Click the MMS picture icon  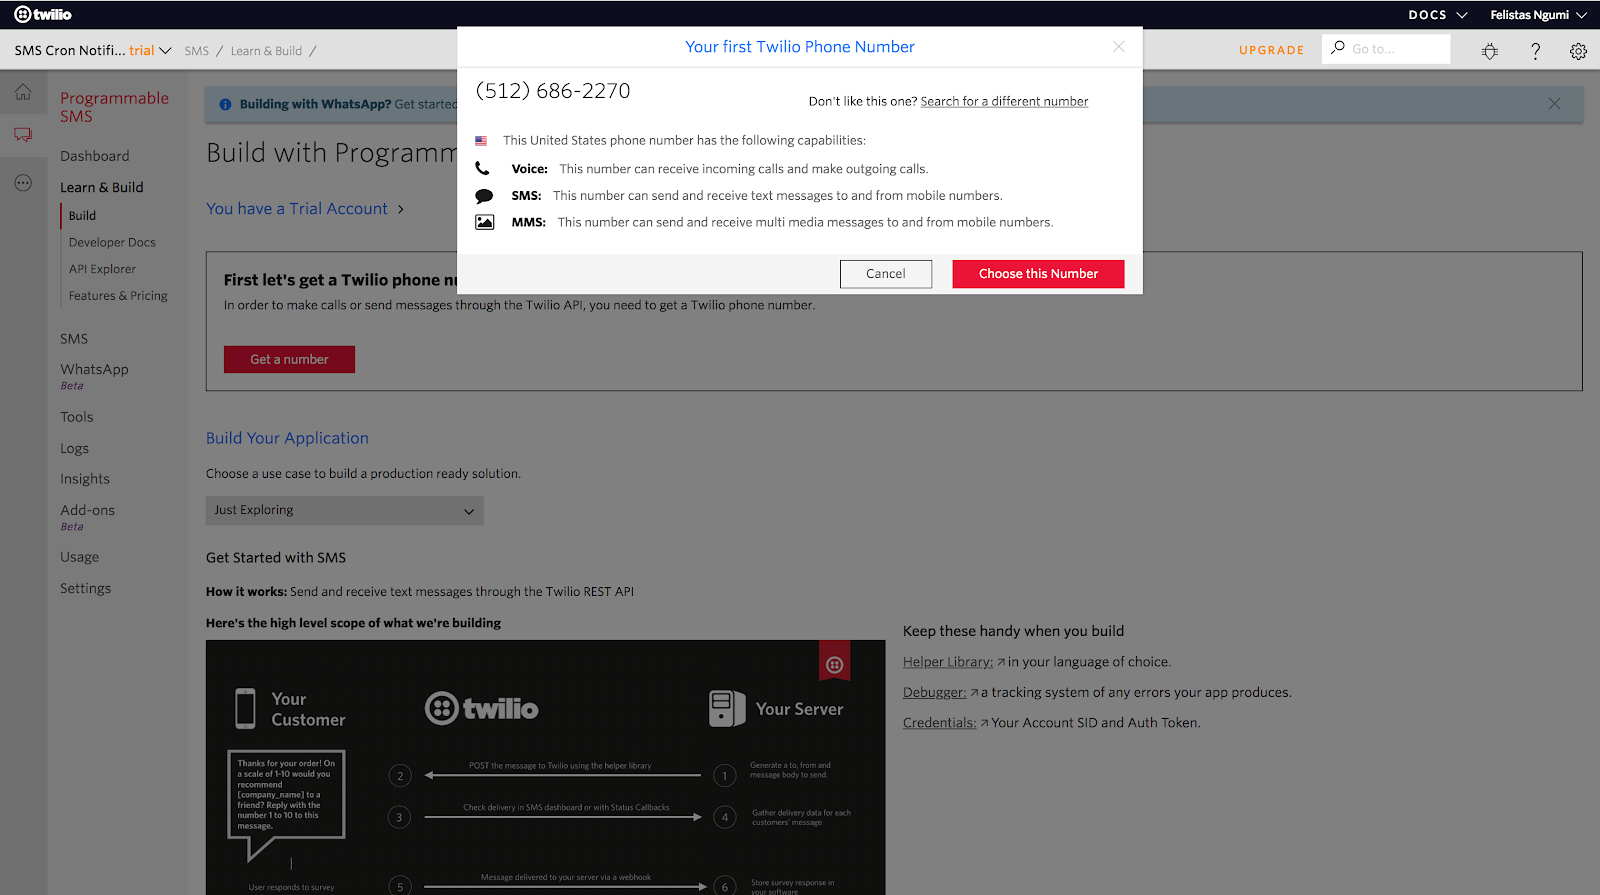point(484,222)
